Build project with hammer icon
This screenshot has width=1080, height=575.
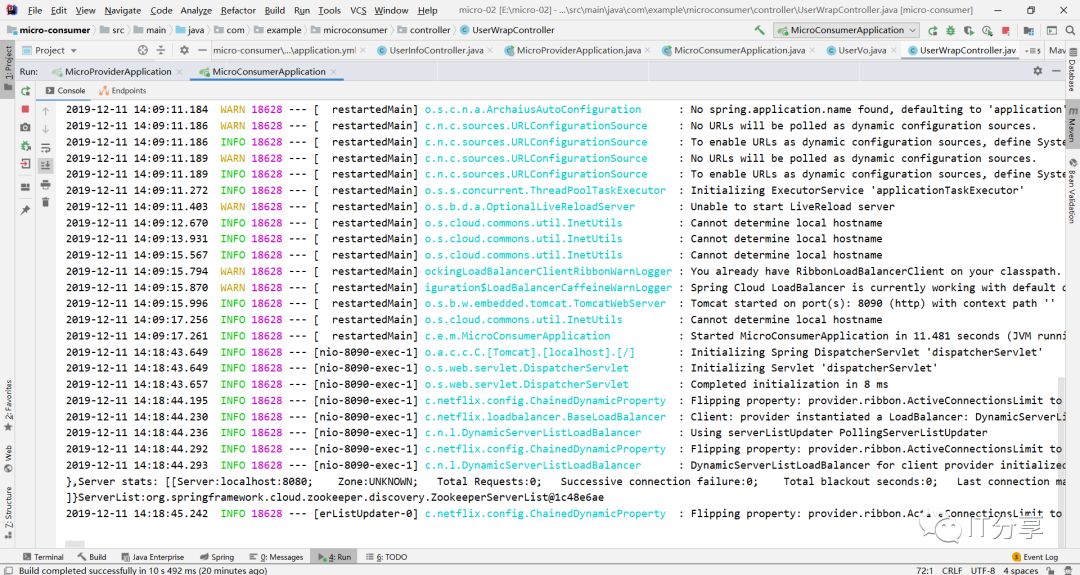759,30
